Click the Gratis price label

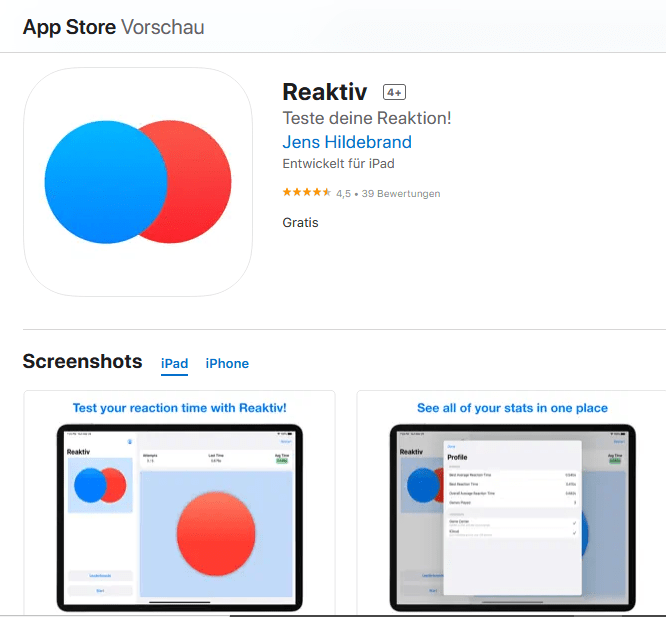click(x=300, y=222)
